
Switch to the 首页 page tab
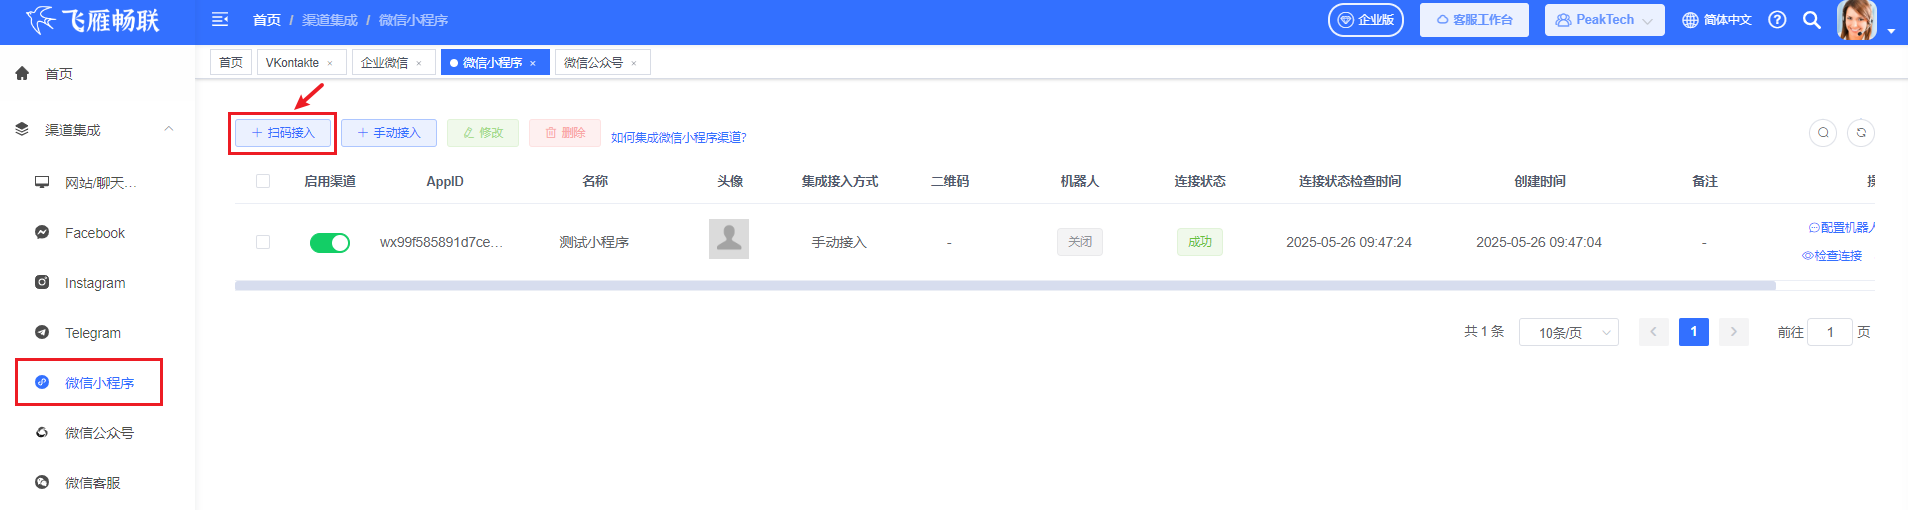231,62
